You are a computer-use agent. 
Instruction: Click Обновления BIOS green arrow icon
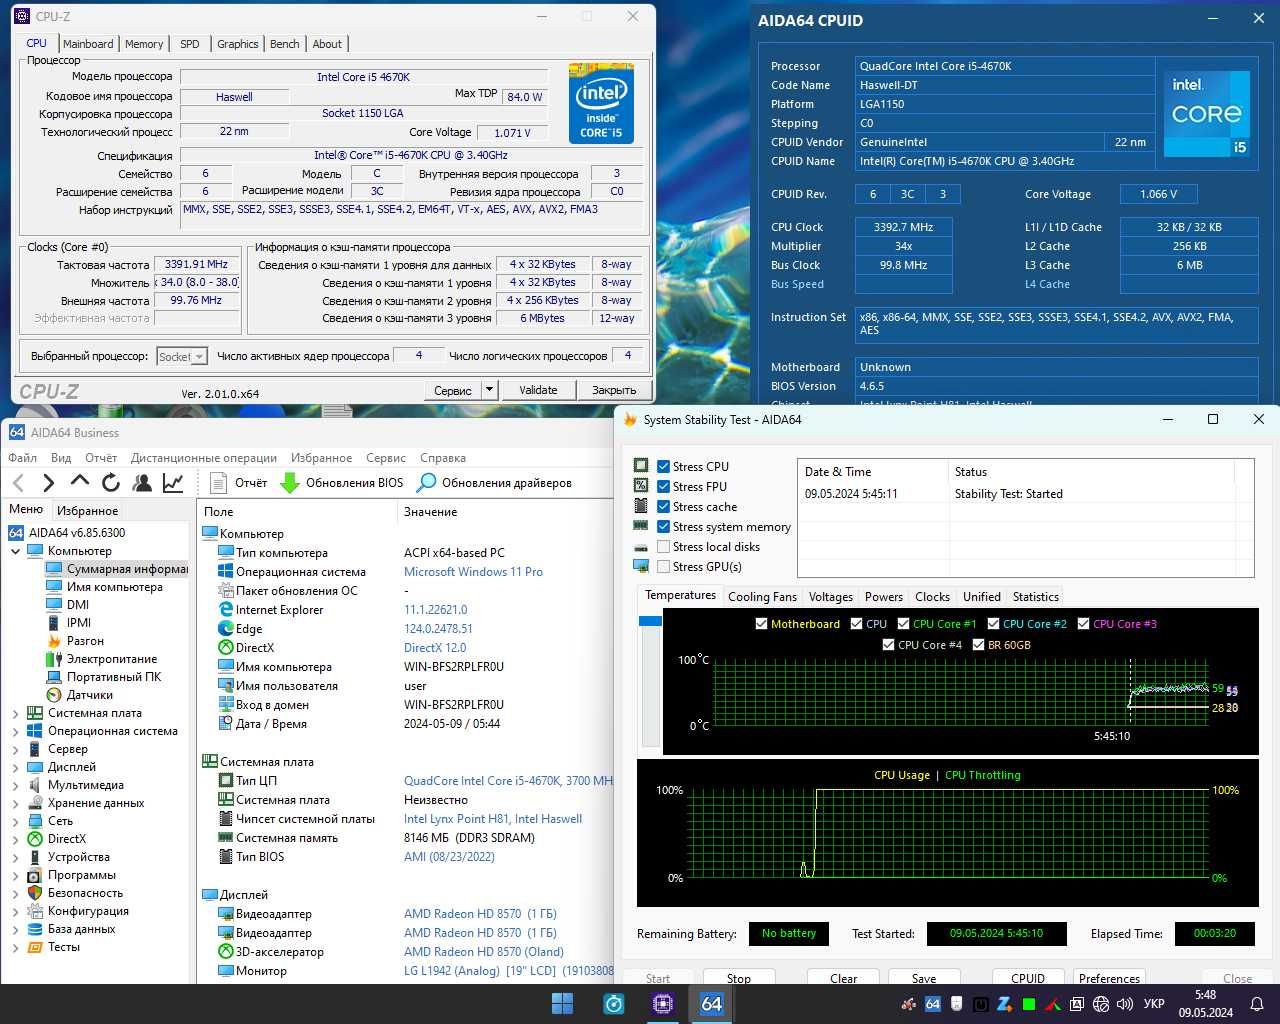point(290,483)
